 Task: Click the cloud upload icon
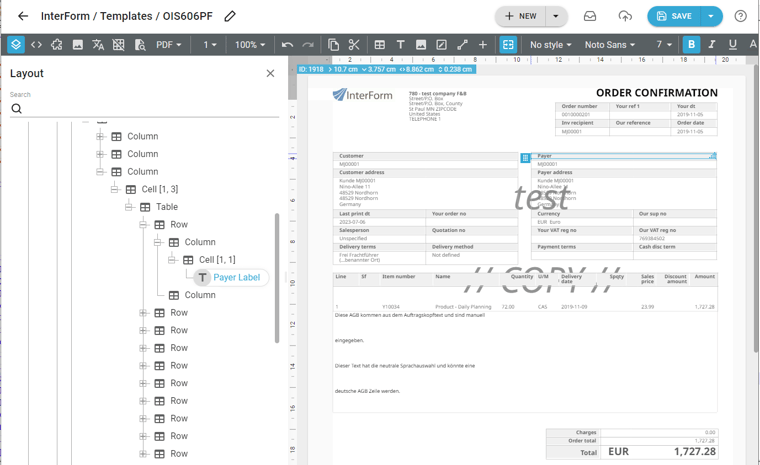(x=625, y=16)
